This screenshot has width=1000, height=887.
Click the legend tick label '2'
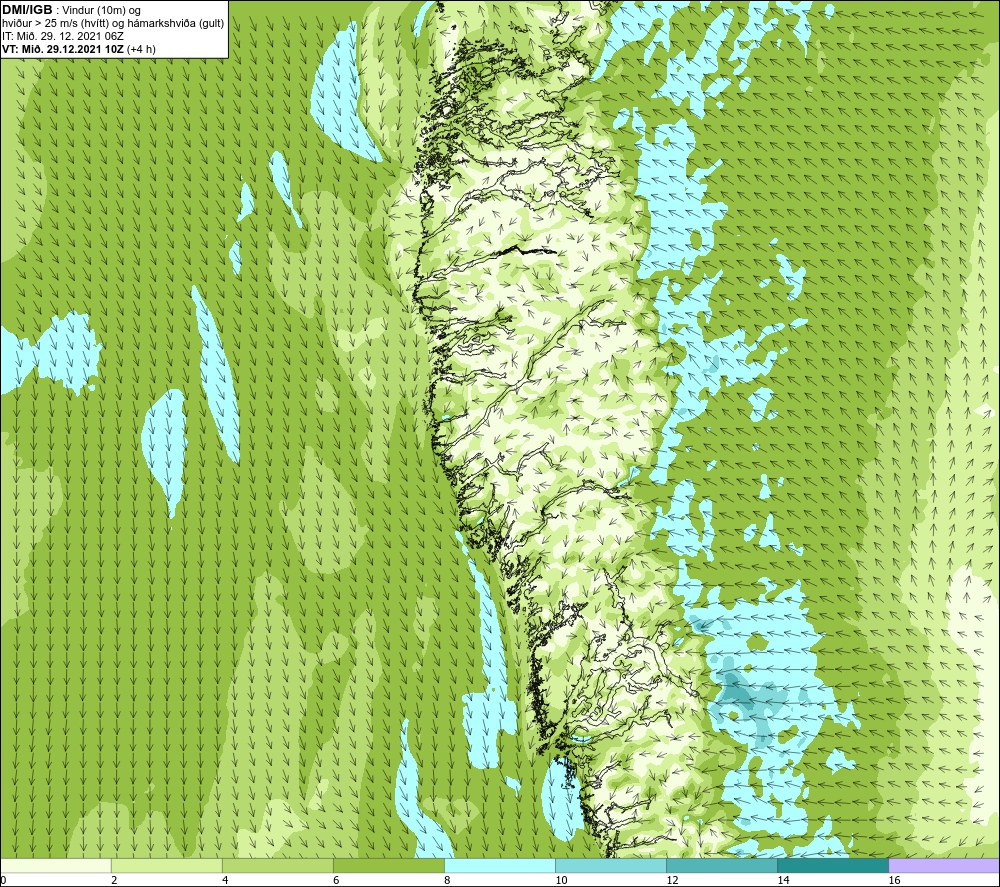pyautogui.click(x=114, y=881)
